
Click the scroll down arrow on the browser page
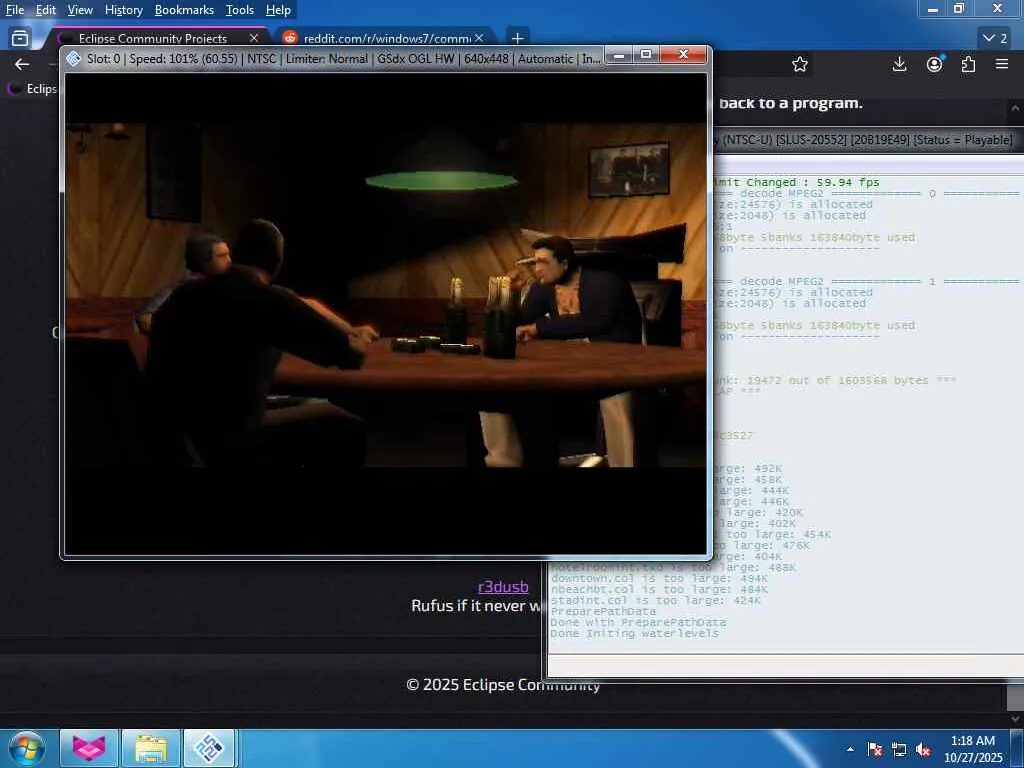pos(1016,720)
